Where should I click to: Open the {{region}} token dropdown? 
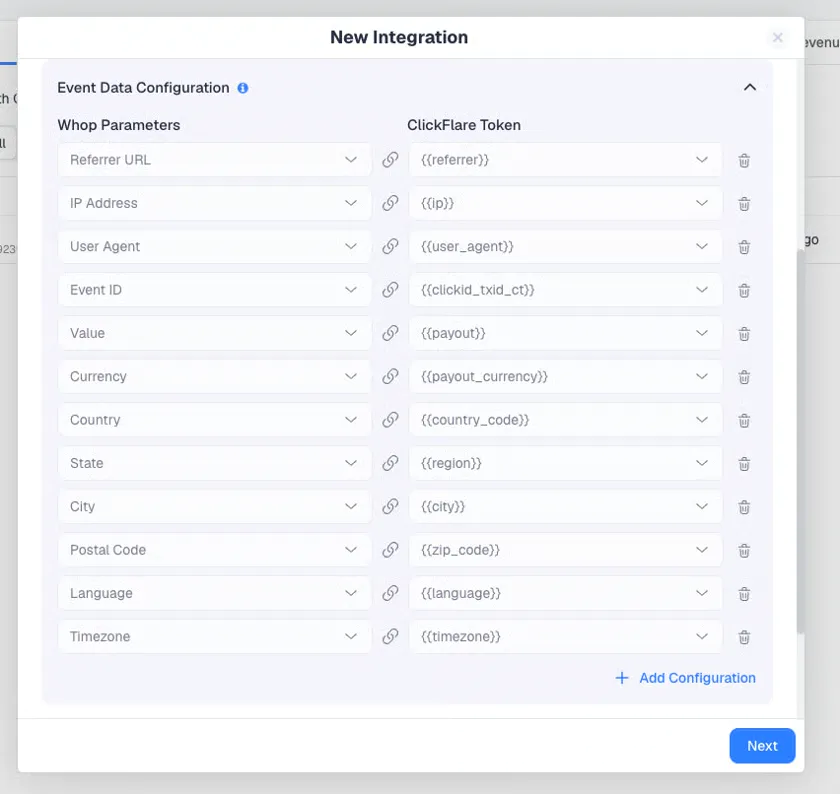tap(565, 463)
